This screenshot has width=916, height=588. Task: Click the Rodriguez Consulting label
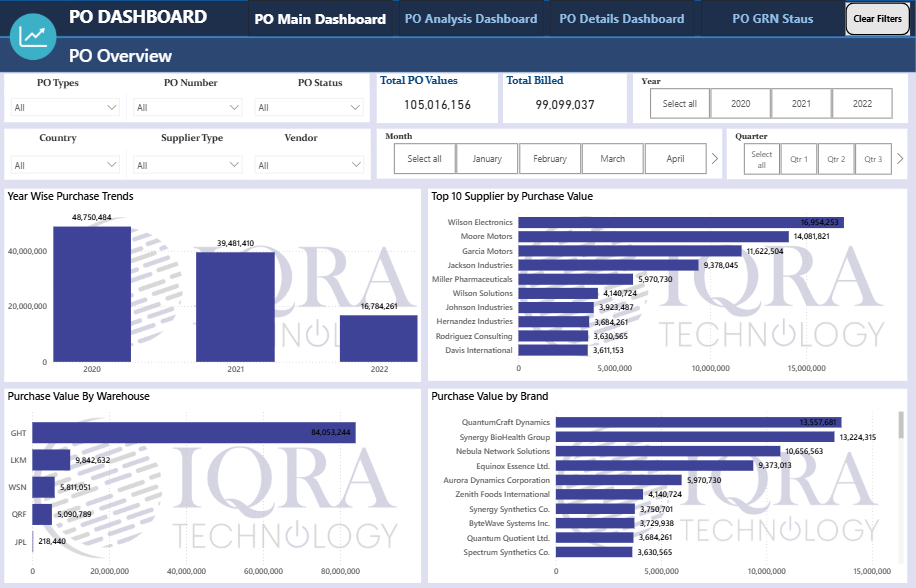(x=474, y=336)
